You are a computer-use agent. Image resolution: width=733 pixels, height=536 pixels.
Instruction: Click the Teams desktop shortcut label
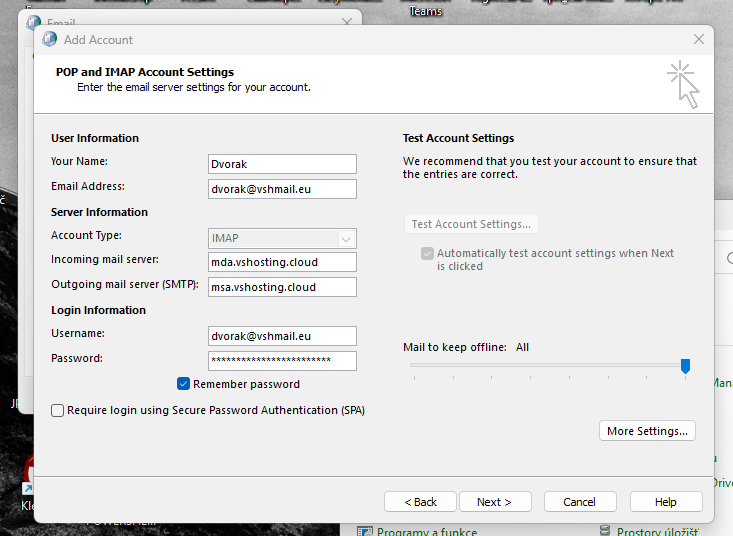click(x=425, y=11)
